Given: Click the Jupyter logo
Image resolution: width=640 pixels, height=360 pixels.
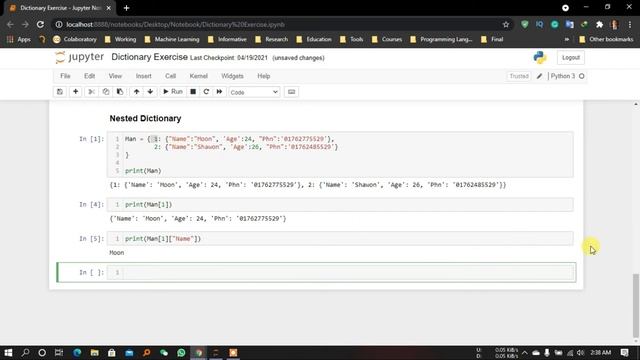Looking at the screenshot, I should [80, 57].
